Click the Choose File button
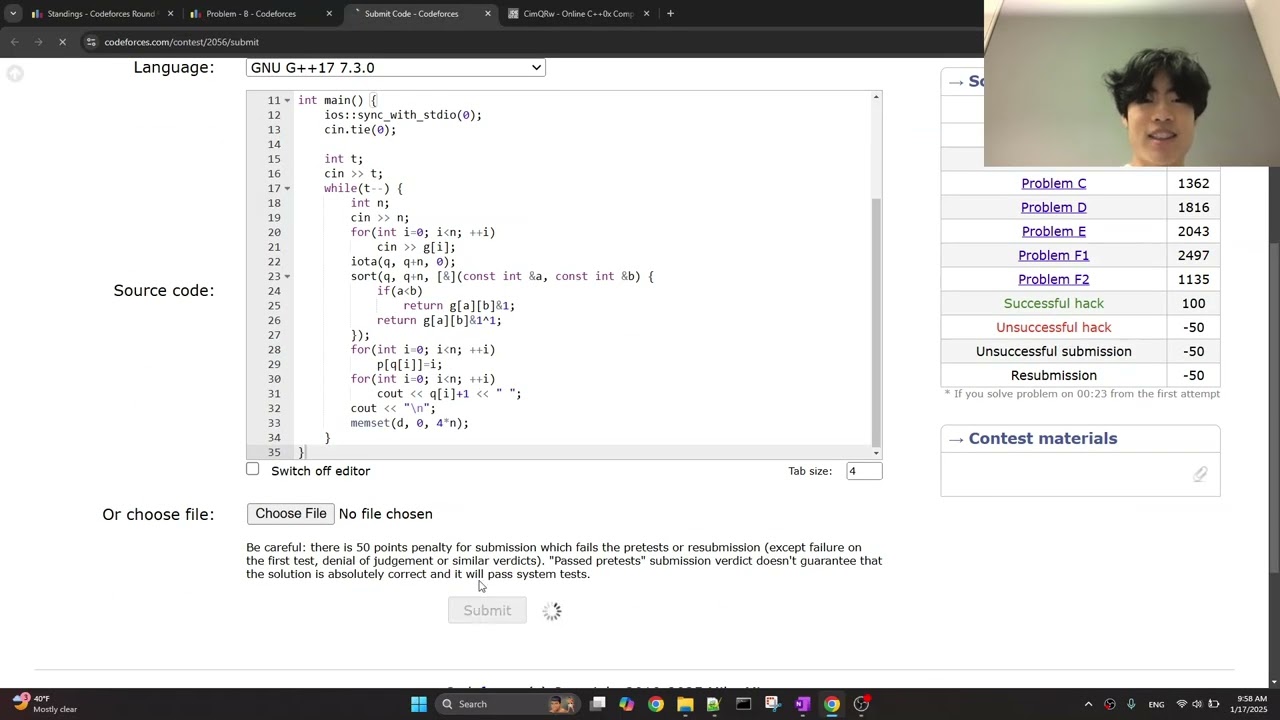Viewport: 1280px width, 720px height. (x=291, y=513)
